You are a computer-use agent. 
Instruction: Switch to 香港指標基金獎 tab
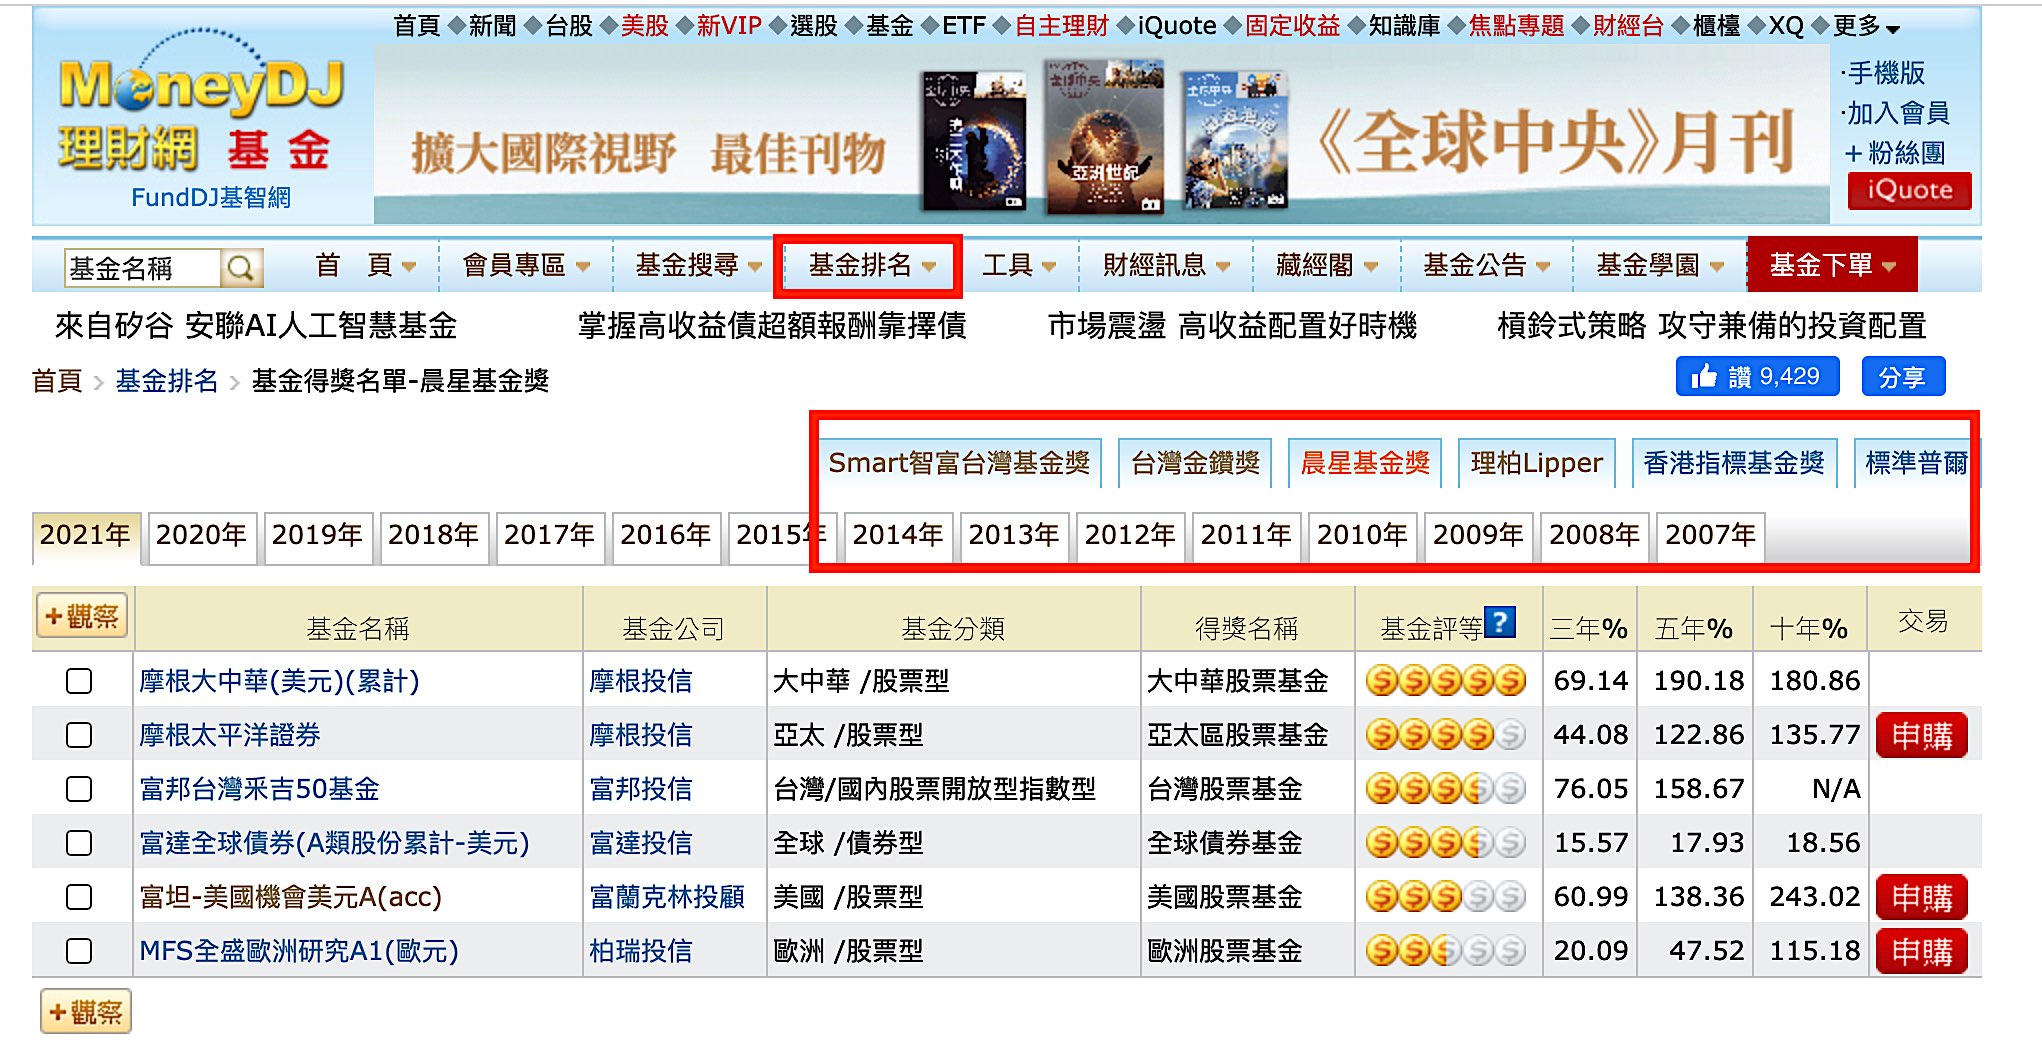[1734, 463]
